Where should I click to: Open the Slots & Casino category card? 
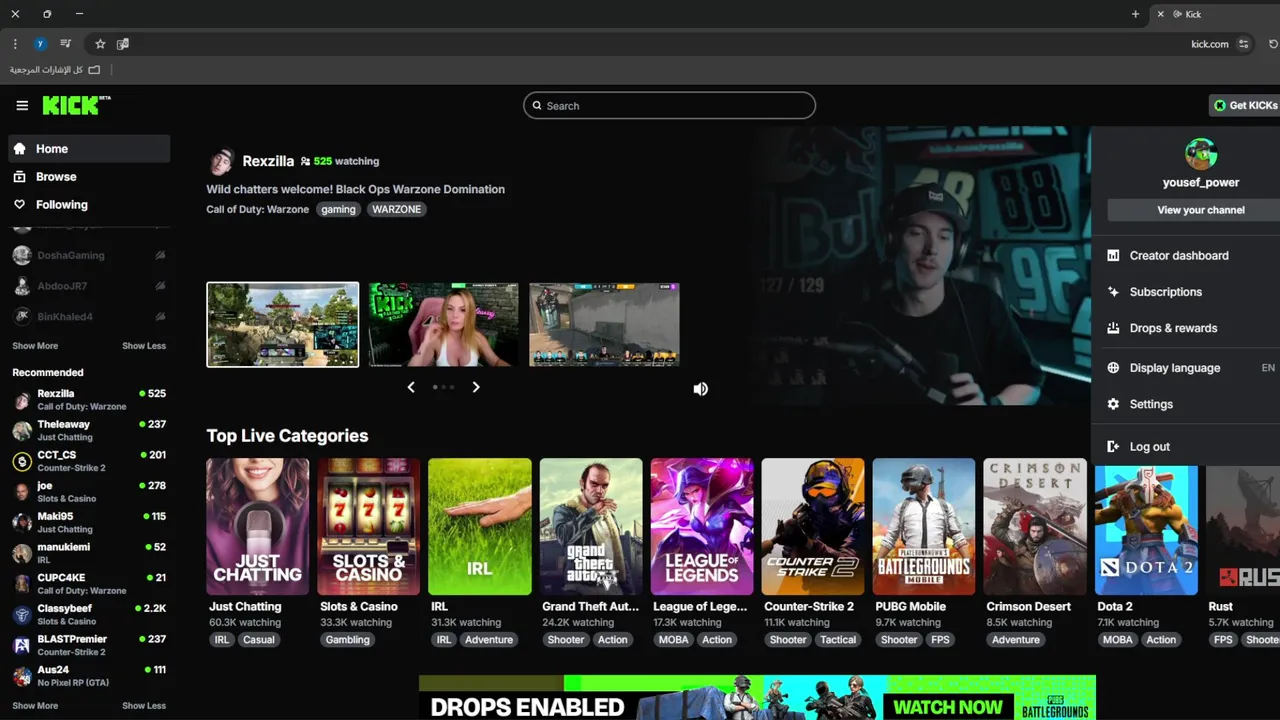[x=369, y=527]
